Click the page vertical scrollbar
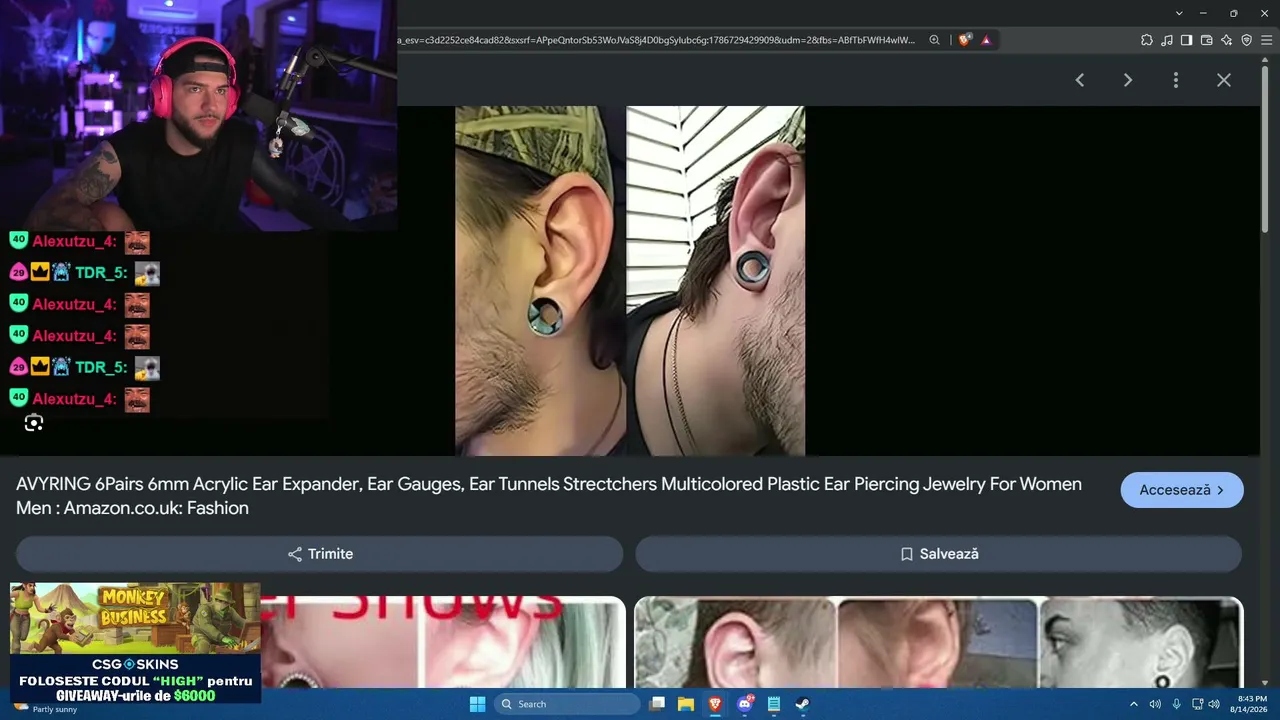Image resolution: width=1280 pixels, height=720 pixels. pos(1265,150)
